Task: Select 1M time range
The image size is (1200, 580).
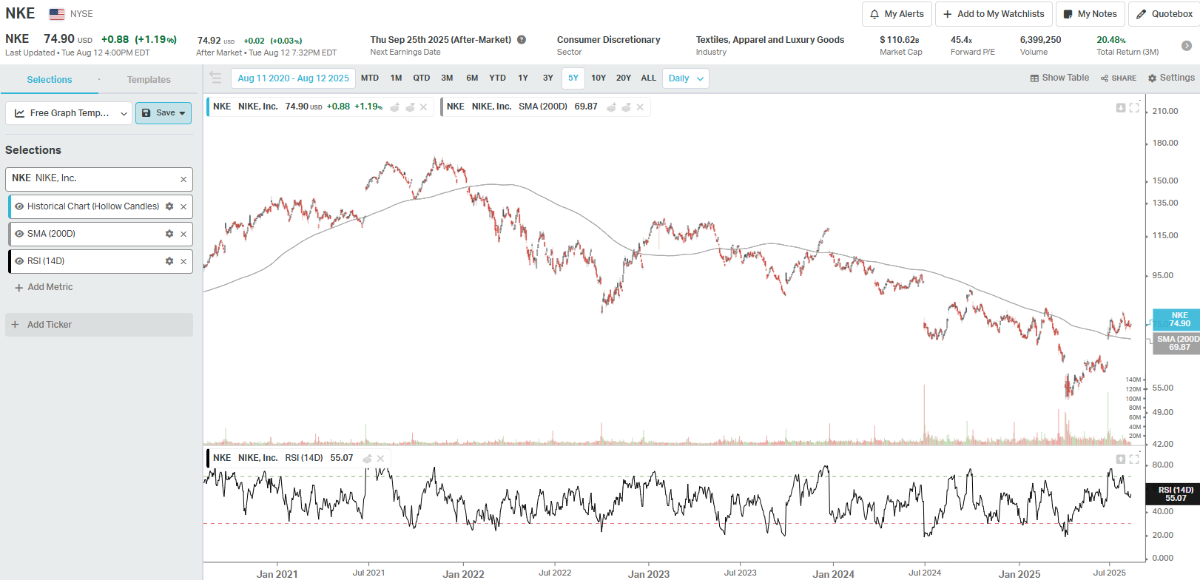Action: click(x=396, y=78)
